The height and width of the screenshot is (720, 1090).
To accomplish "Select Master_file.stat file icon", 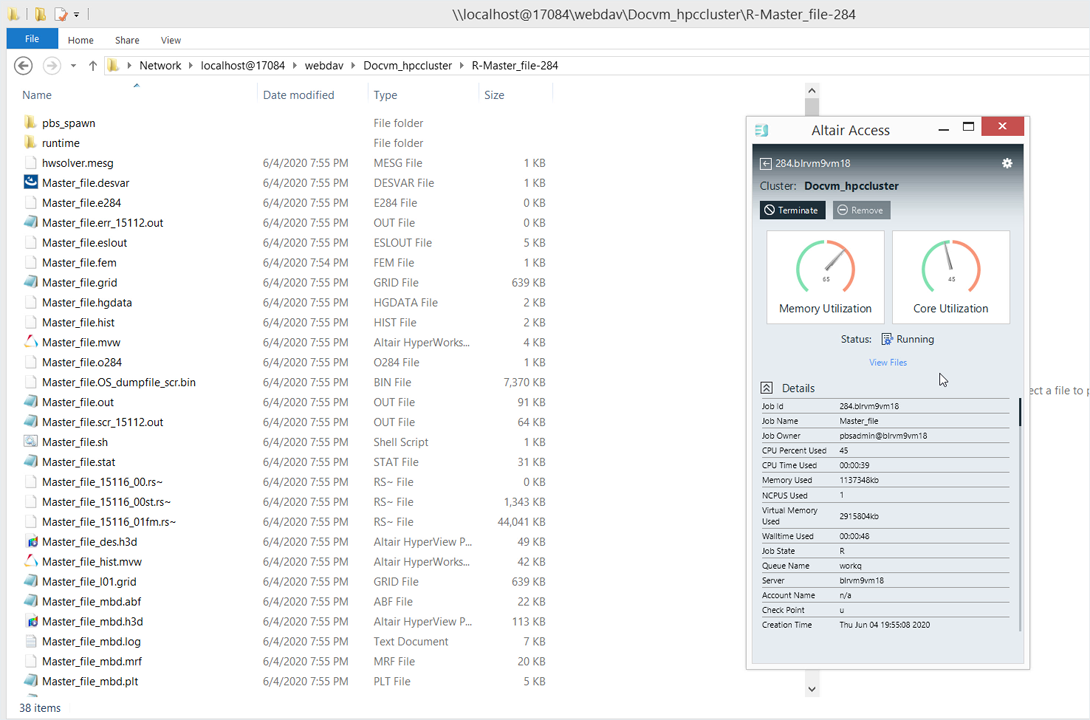I will coord(31,461).
